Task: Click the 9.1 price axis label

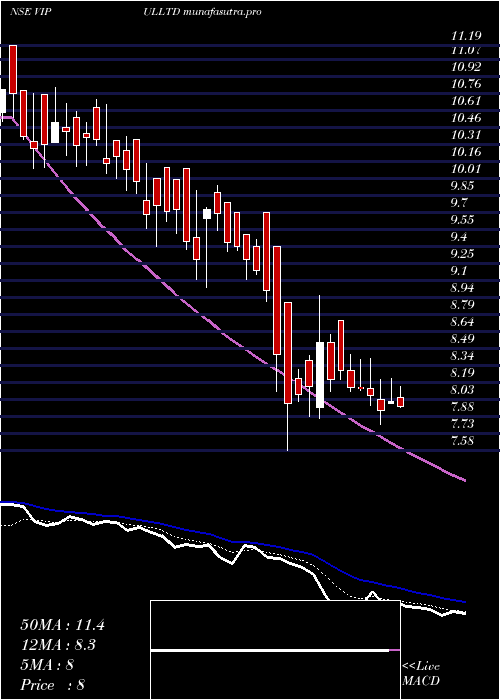Action: click(460, 271)
